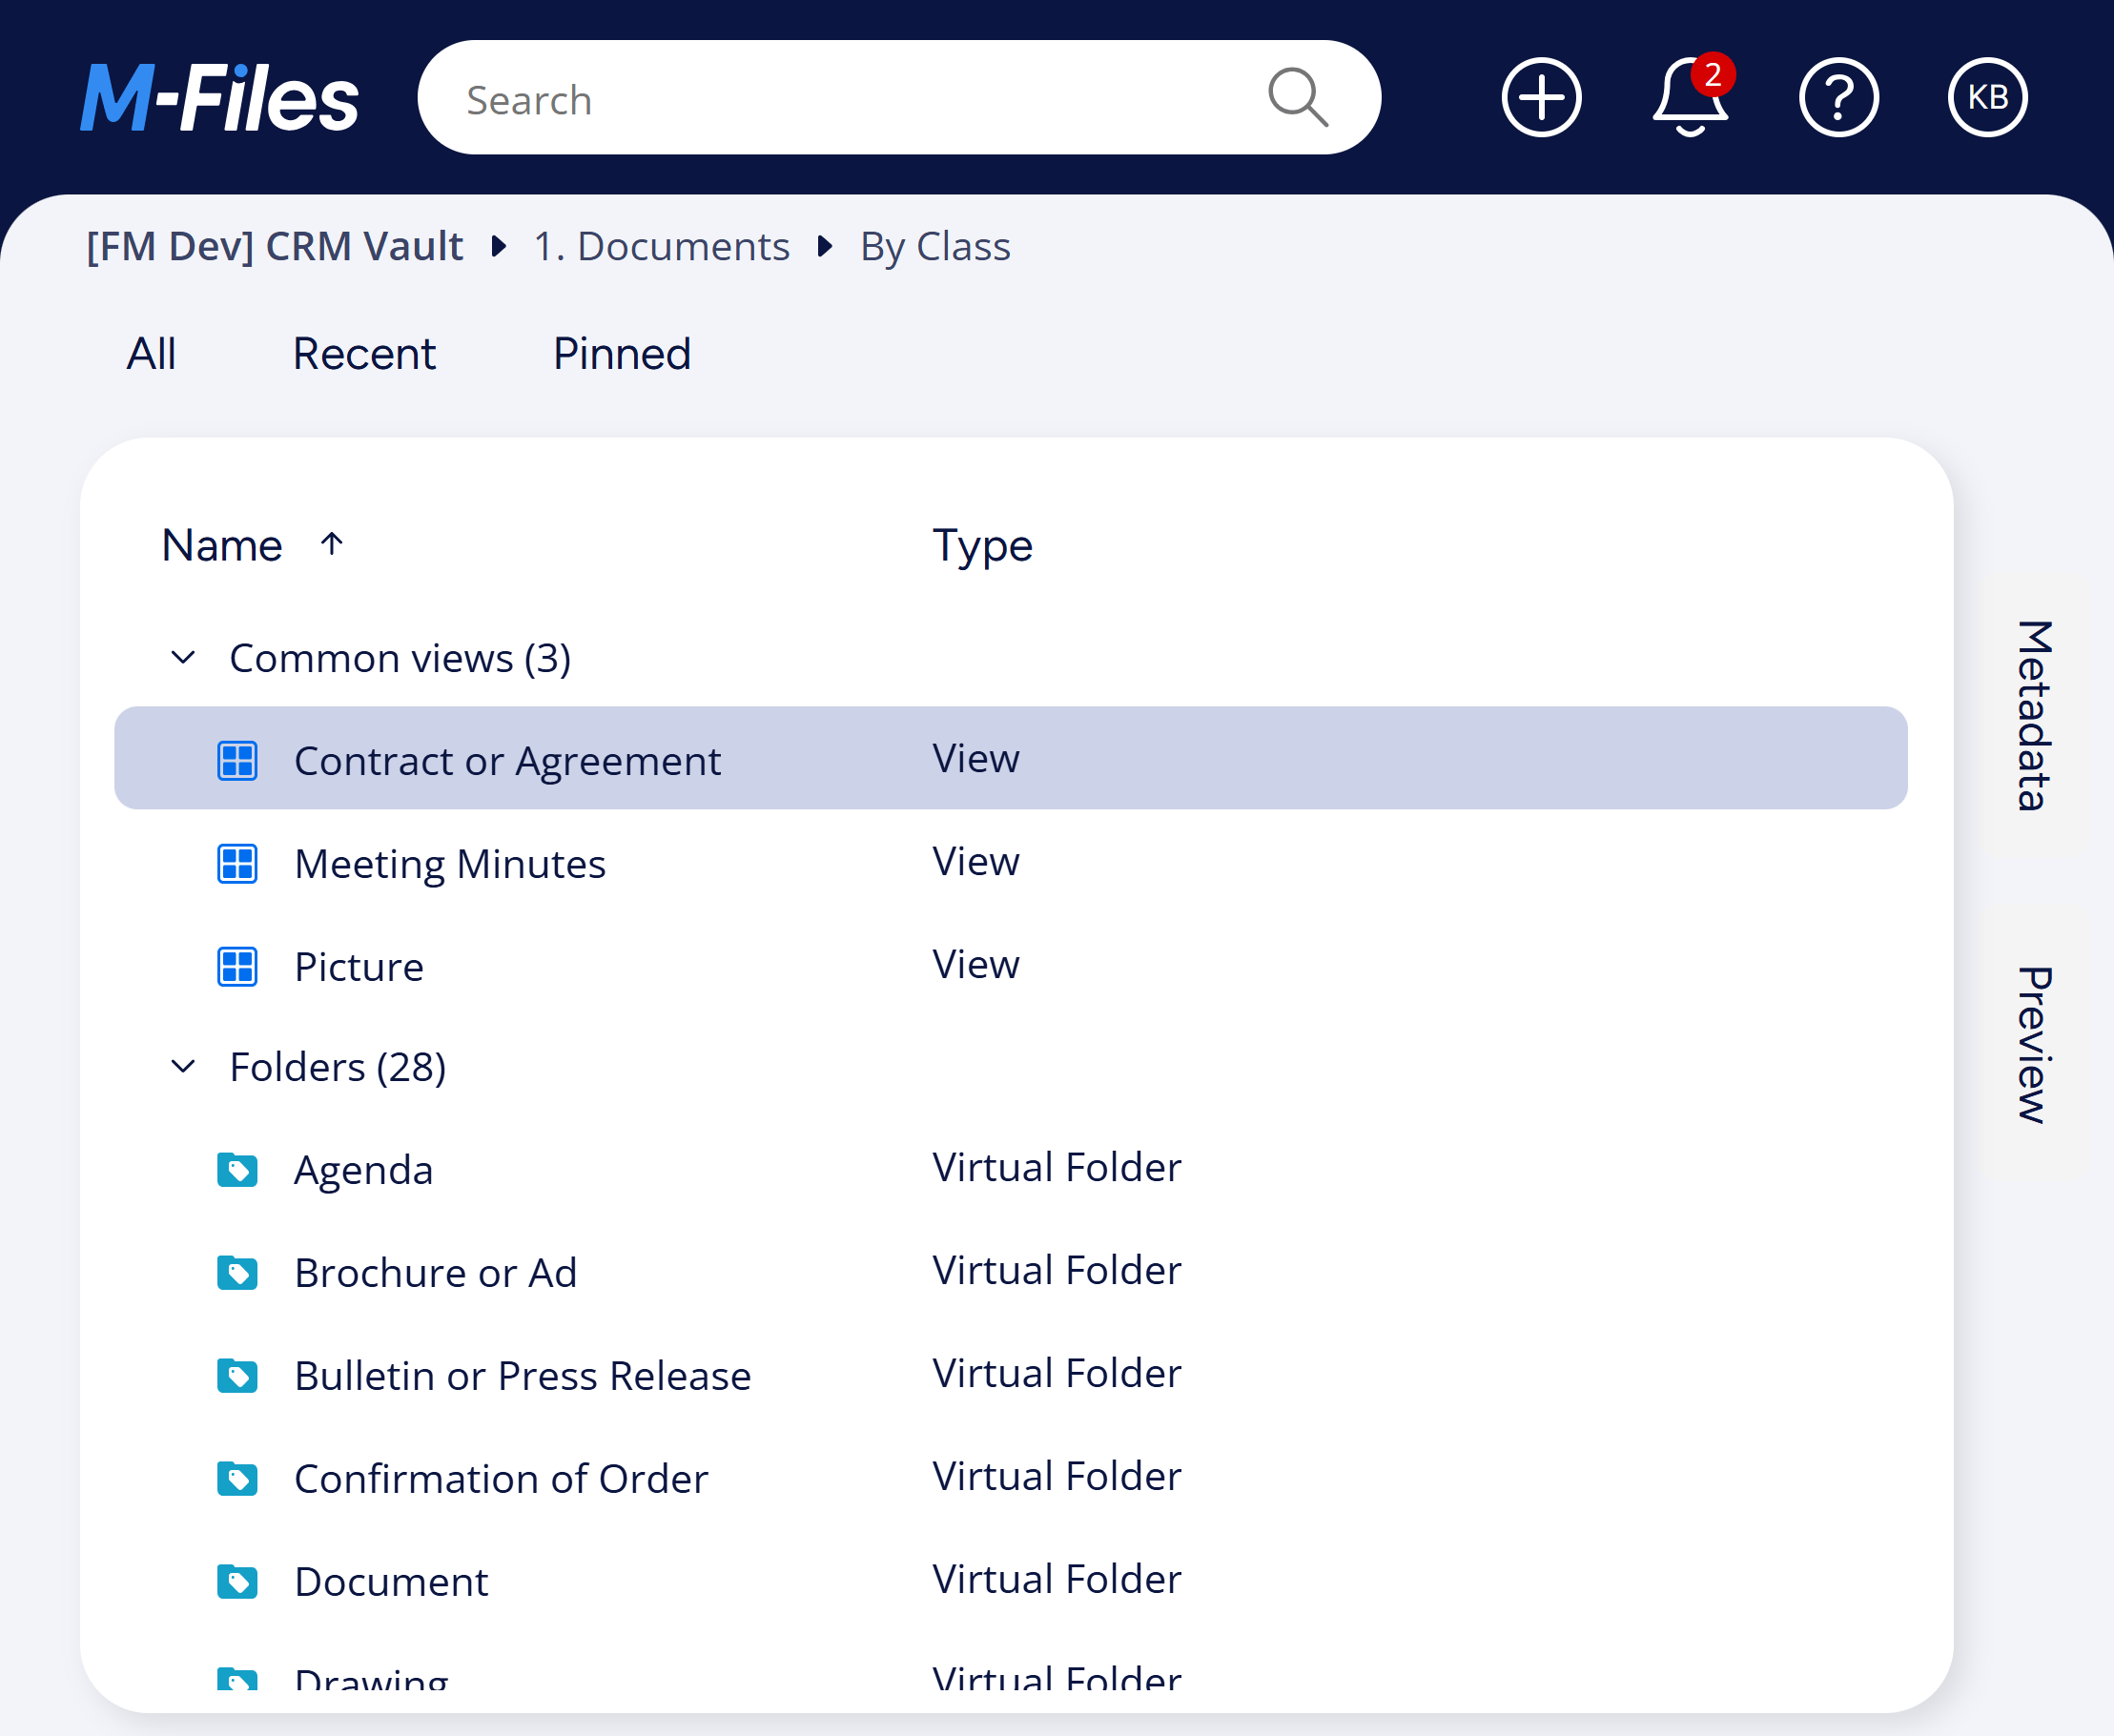The height and width of the screenshot is (1736, 2114).
Task: Open the help question mark icon
Action: click(x=1838, y=98)
